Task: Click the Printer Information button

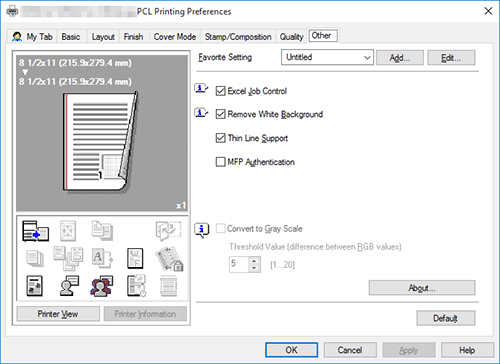Action: [x=145, y=314]
